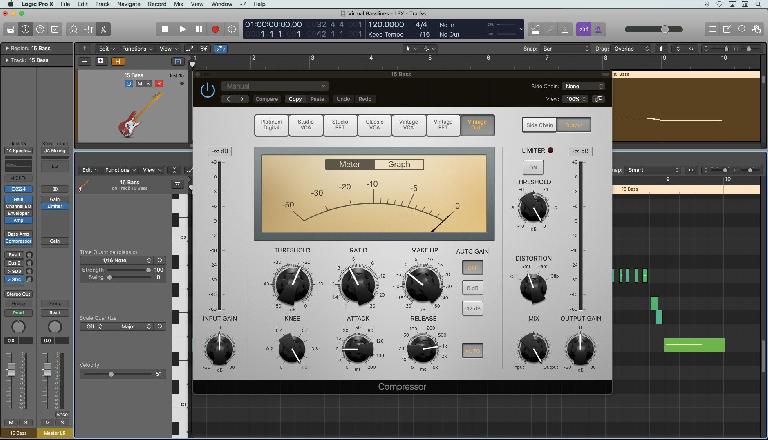Click the Auto Gain 0 dB button
Viewport: 768px width, 440px height.
(x=472, y=288)
